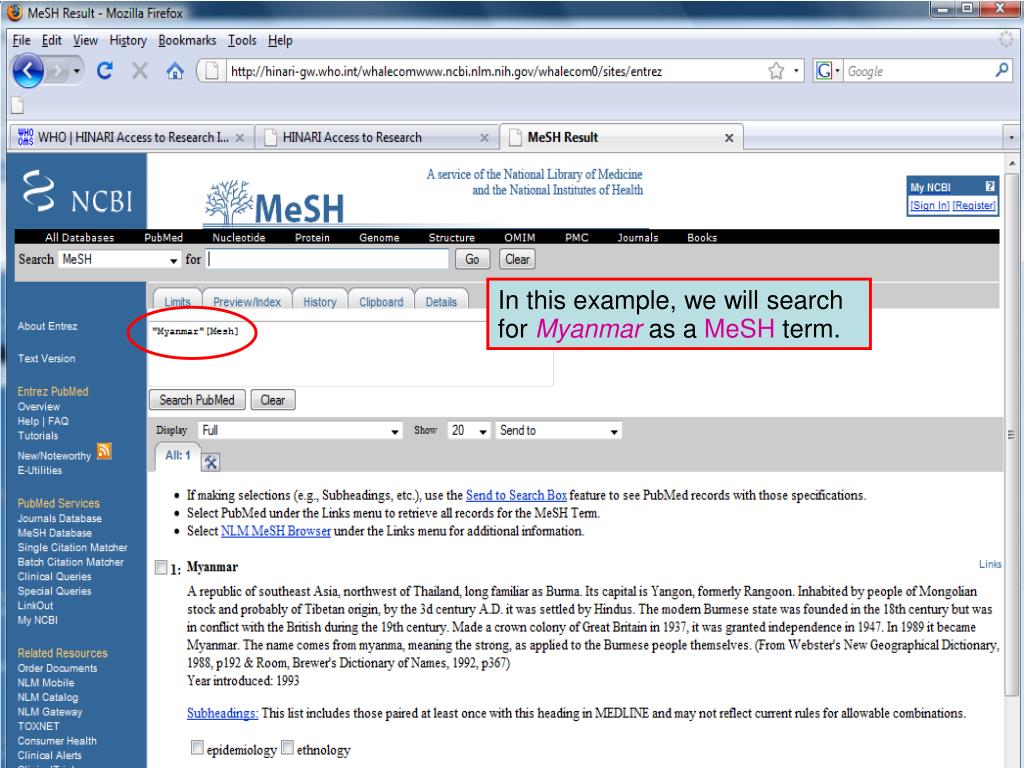Open the File menu
1024x768 pixels.
pyautogui.click(x=22, y=40)
